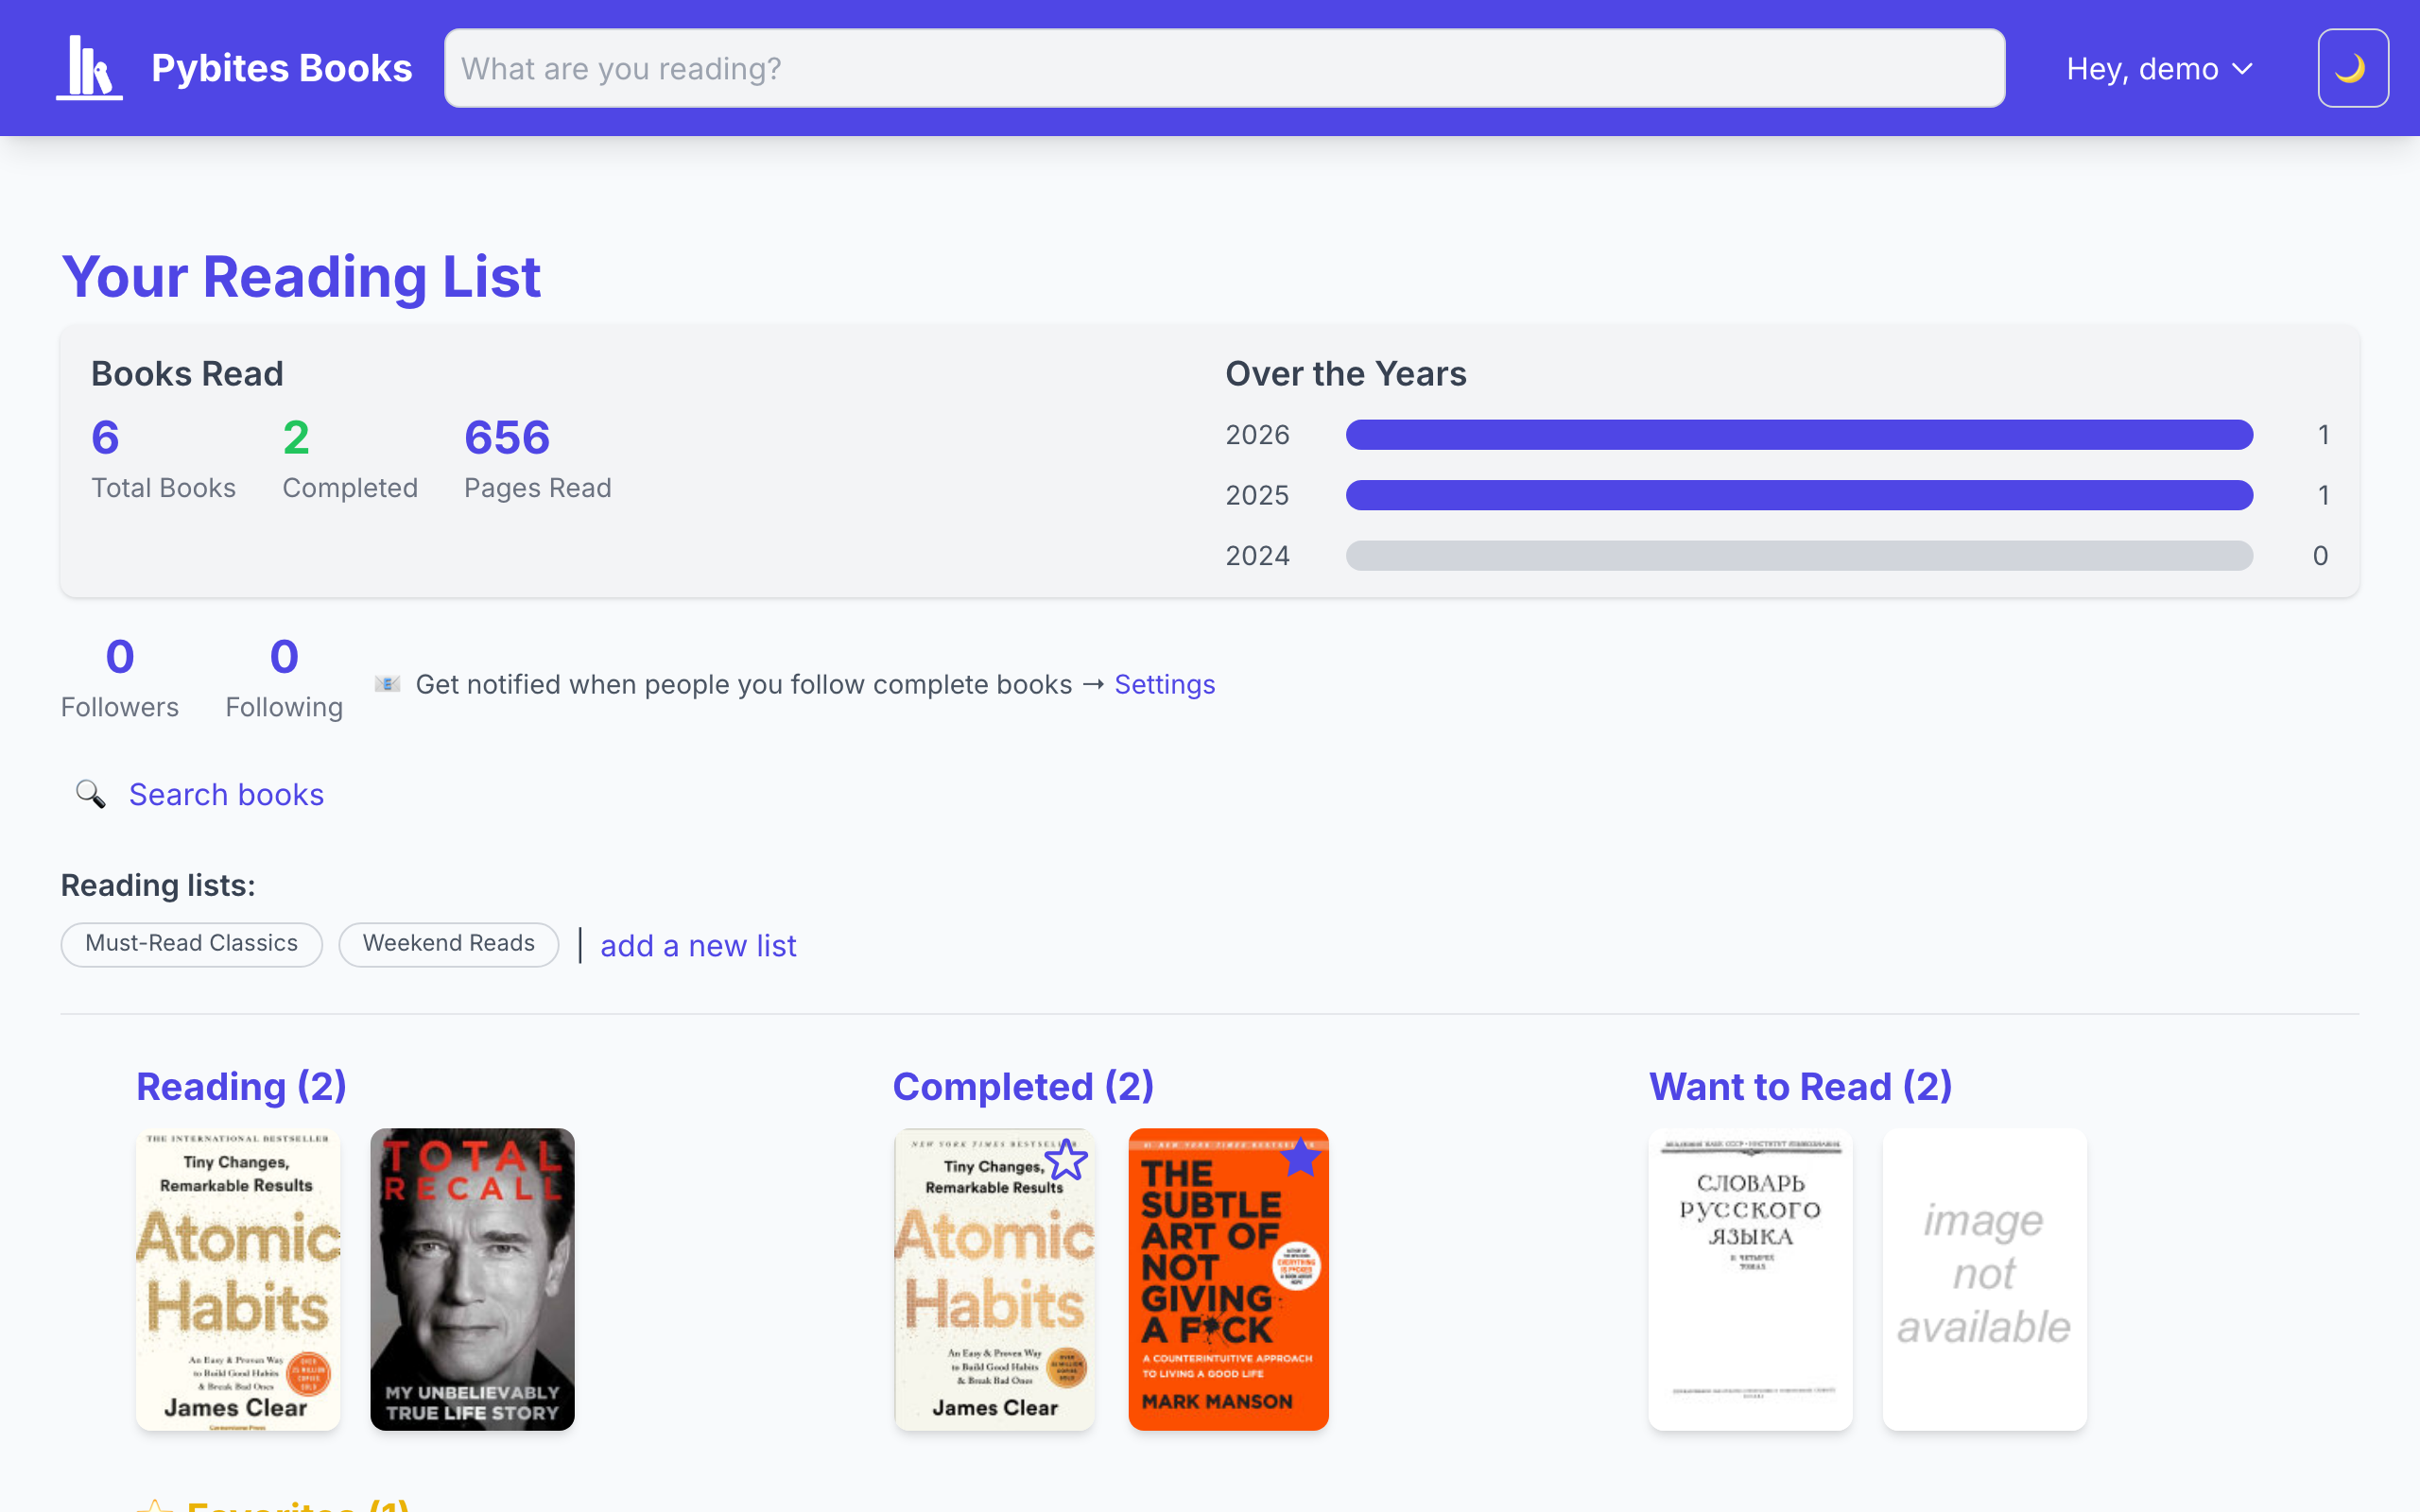The height and width of the screenshot is (1512, 2420).
Task: Click the envelope notification icon
Action: (x=387, y=683)
